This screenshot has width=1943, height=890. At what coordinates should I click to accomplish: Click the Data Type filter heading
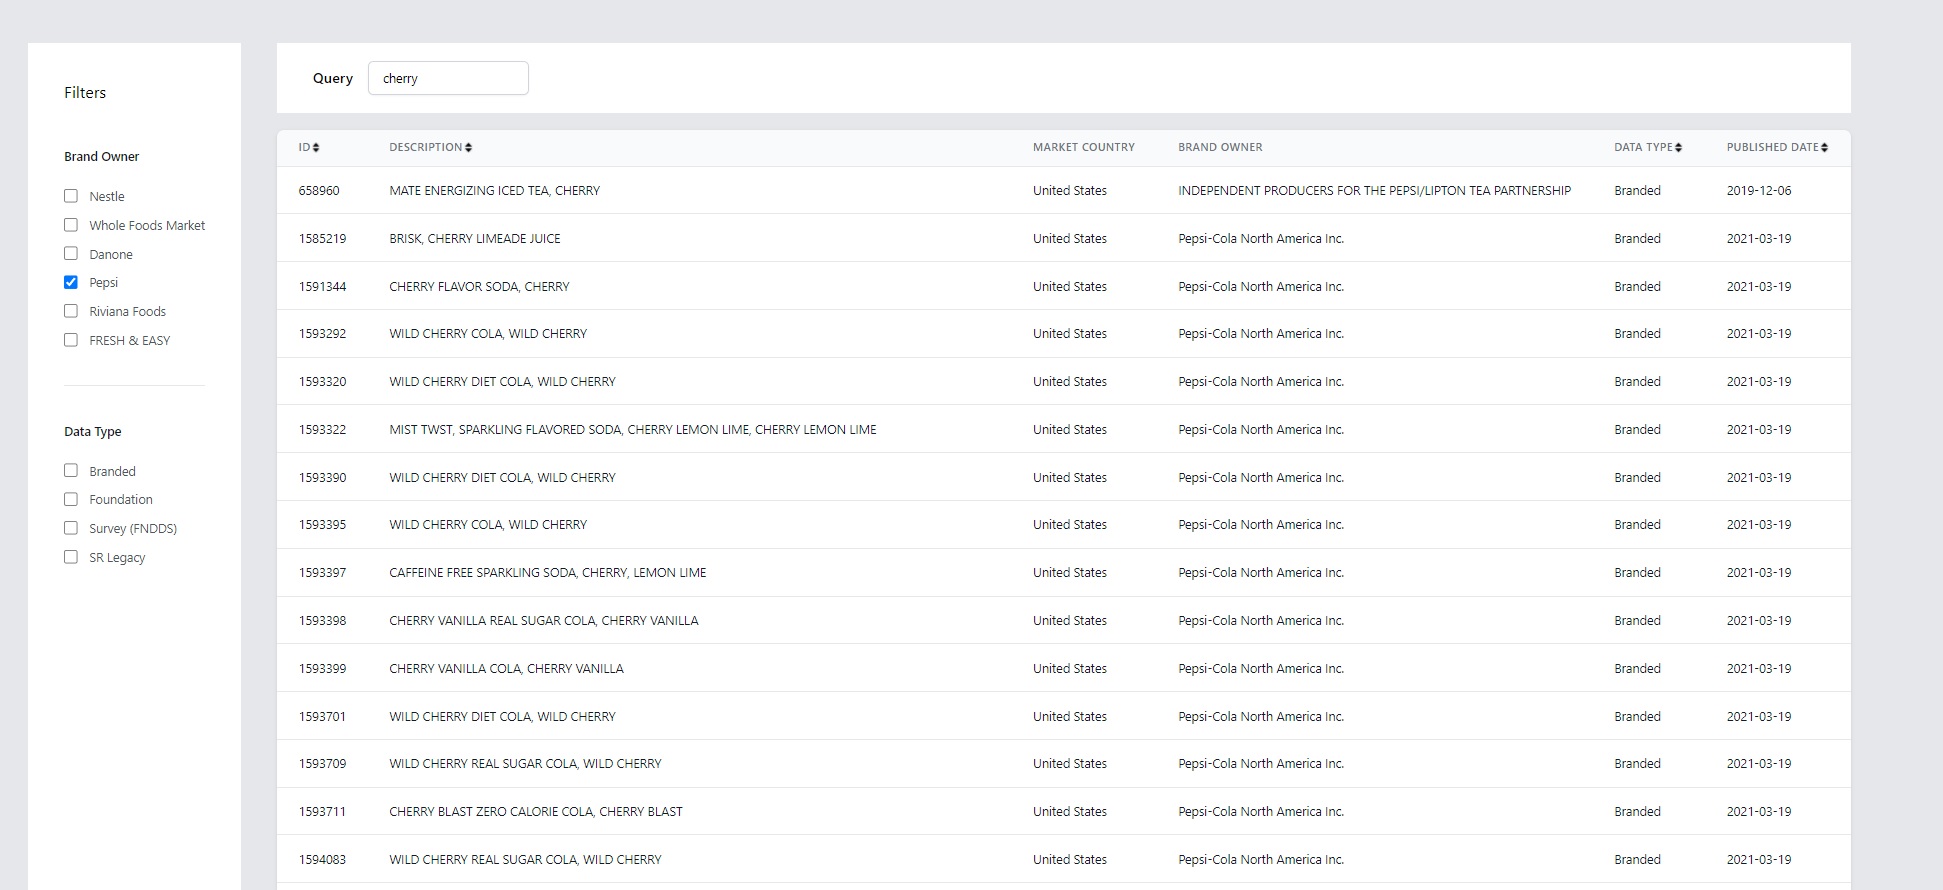(x=93, y=432)
